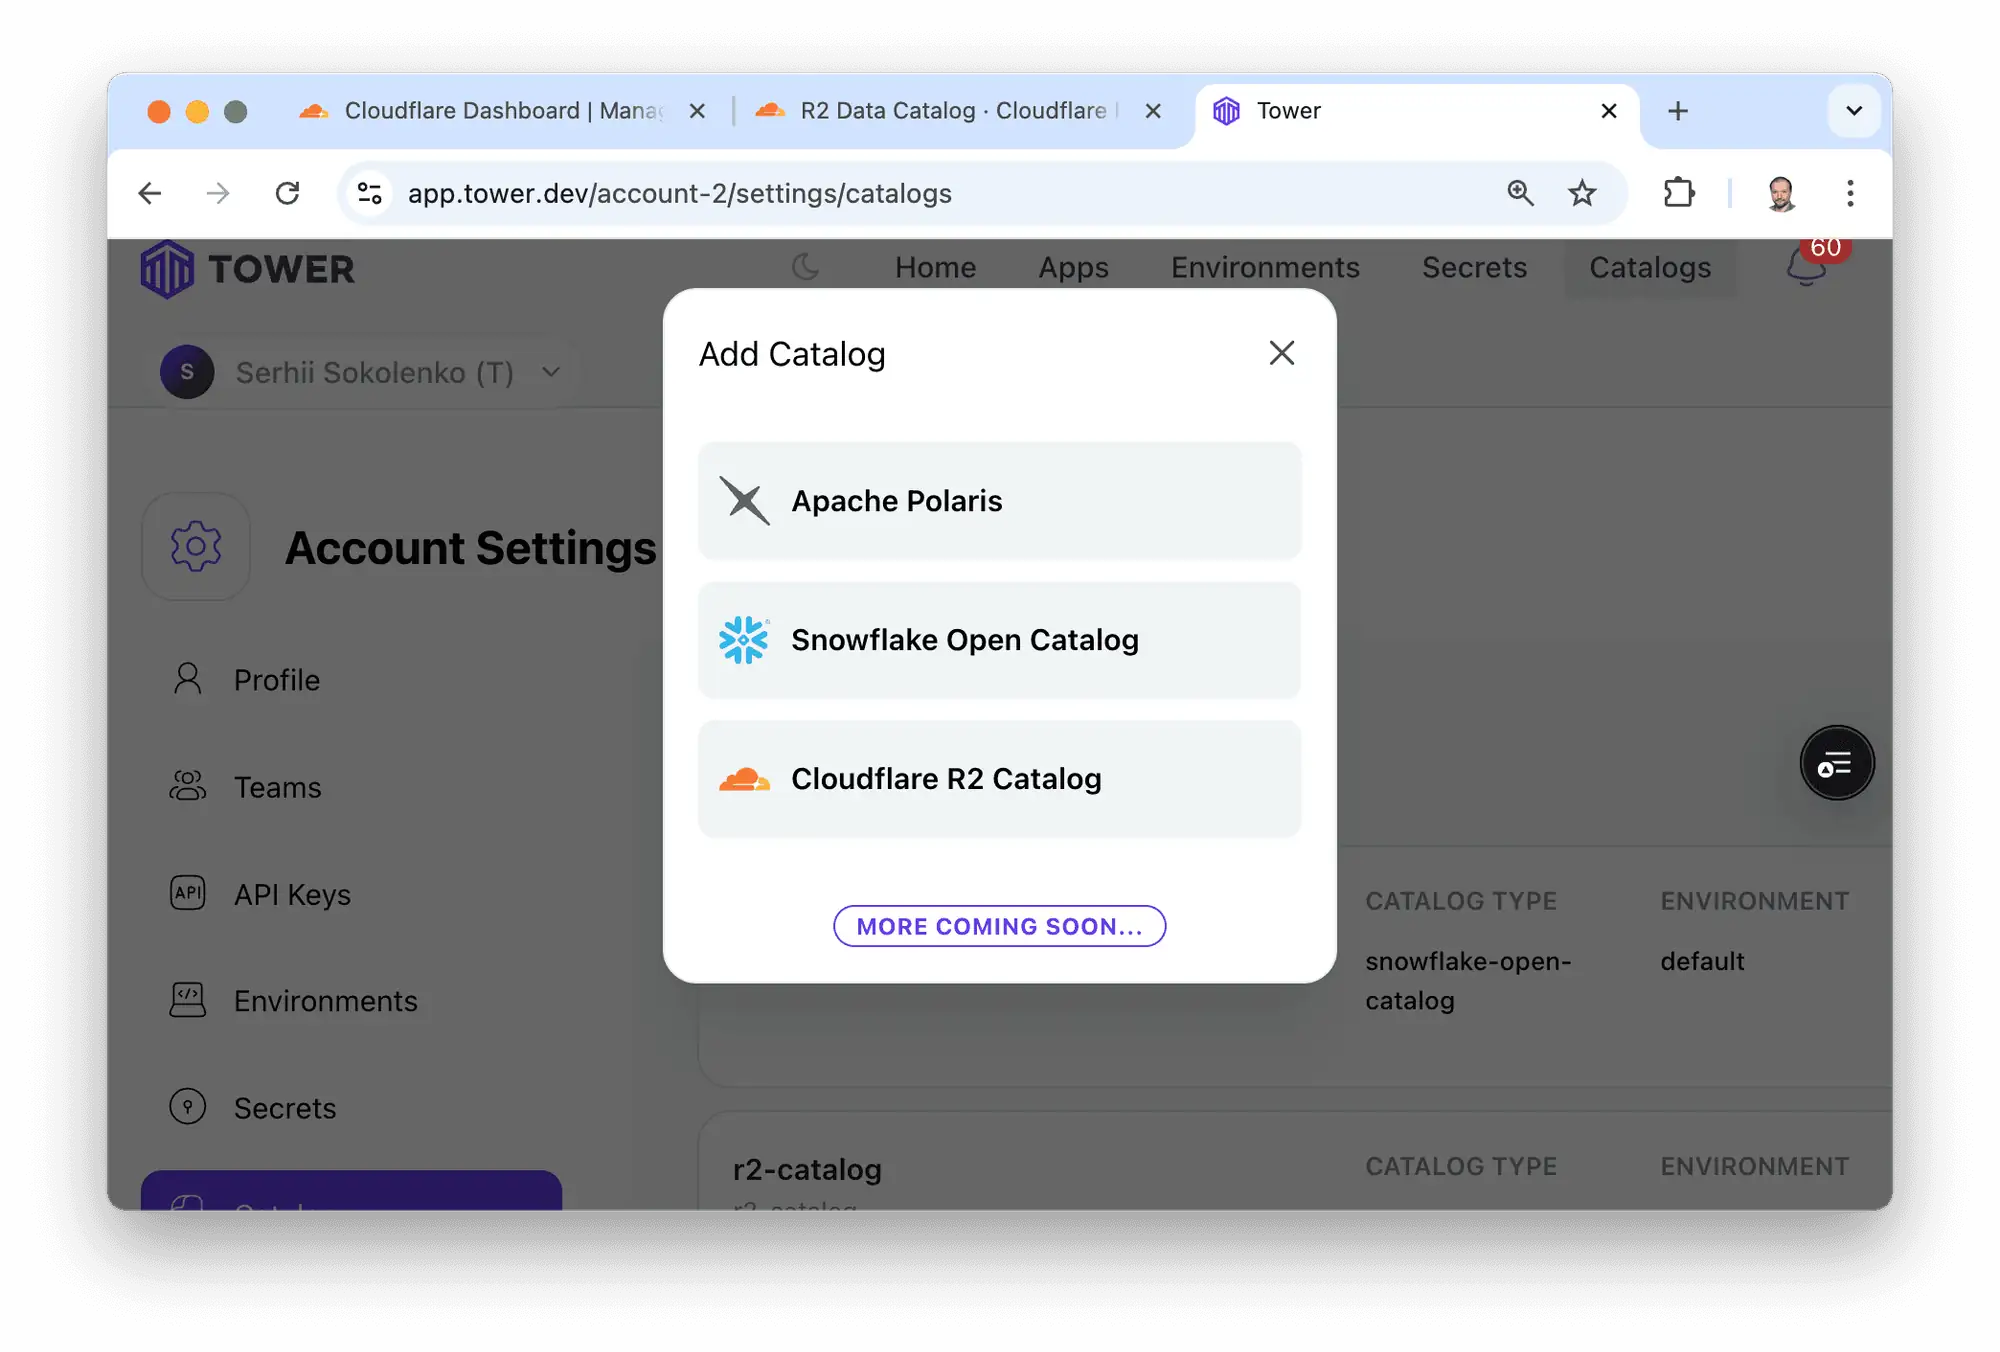Open notifications bell with 60 badge
This screenshot has width=2000, height=1352.
1806,266
